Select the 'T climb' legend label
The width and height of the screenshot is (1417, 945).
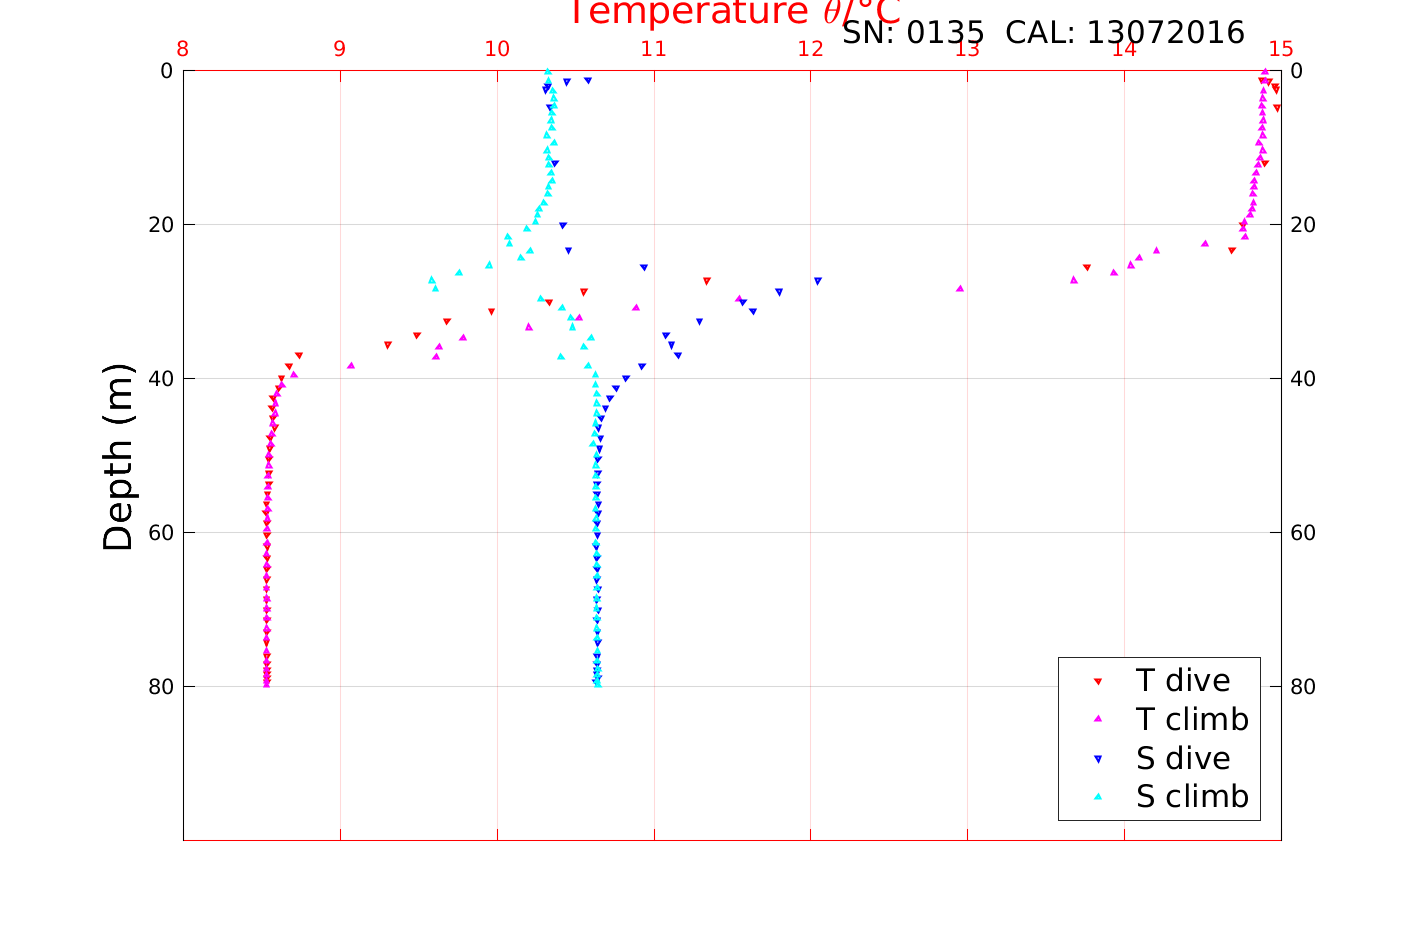click(x=1192, y=719)
